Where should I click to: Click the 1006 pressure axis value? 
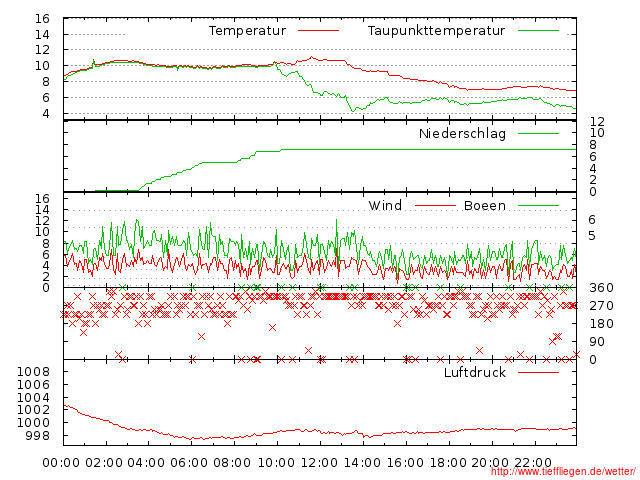point(33,384)
